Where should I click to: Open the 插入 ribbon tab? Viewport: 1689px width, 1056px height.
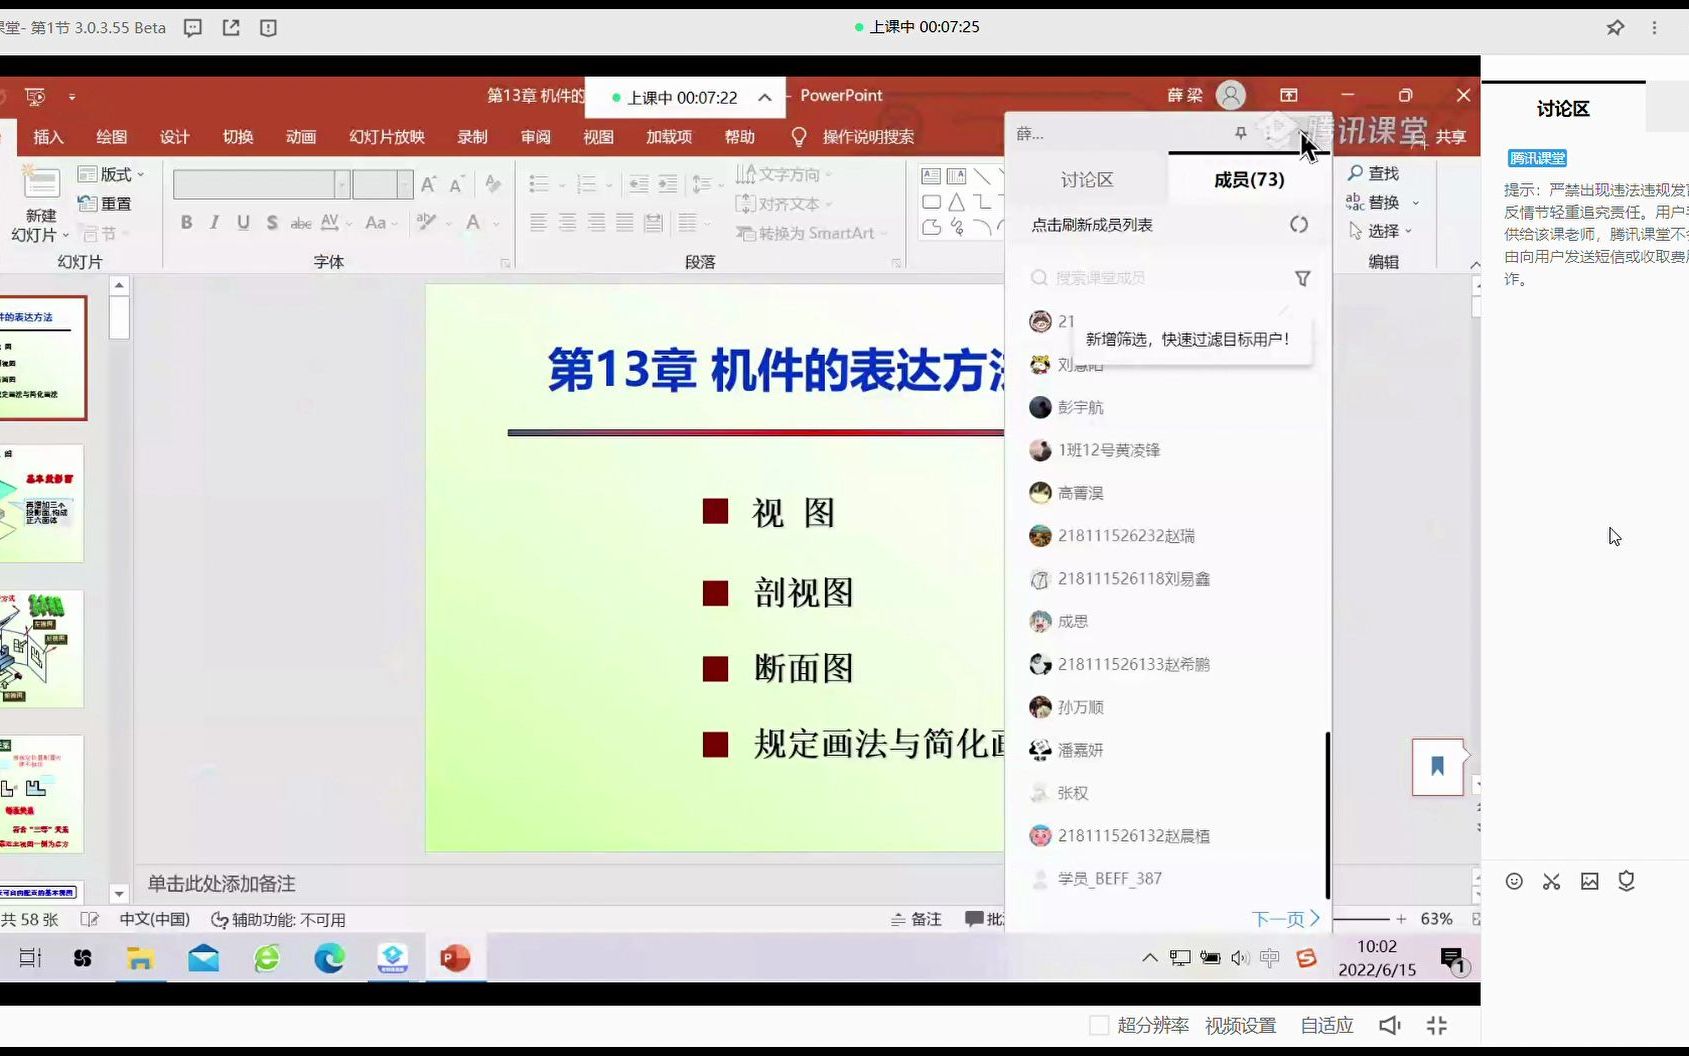(48, 137)
